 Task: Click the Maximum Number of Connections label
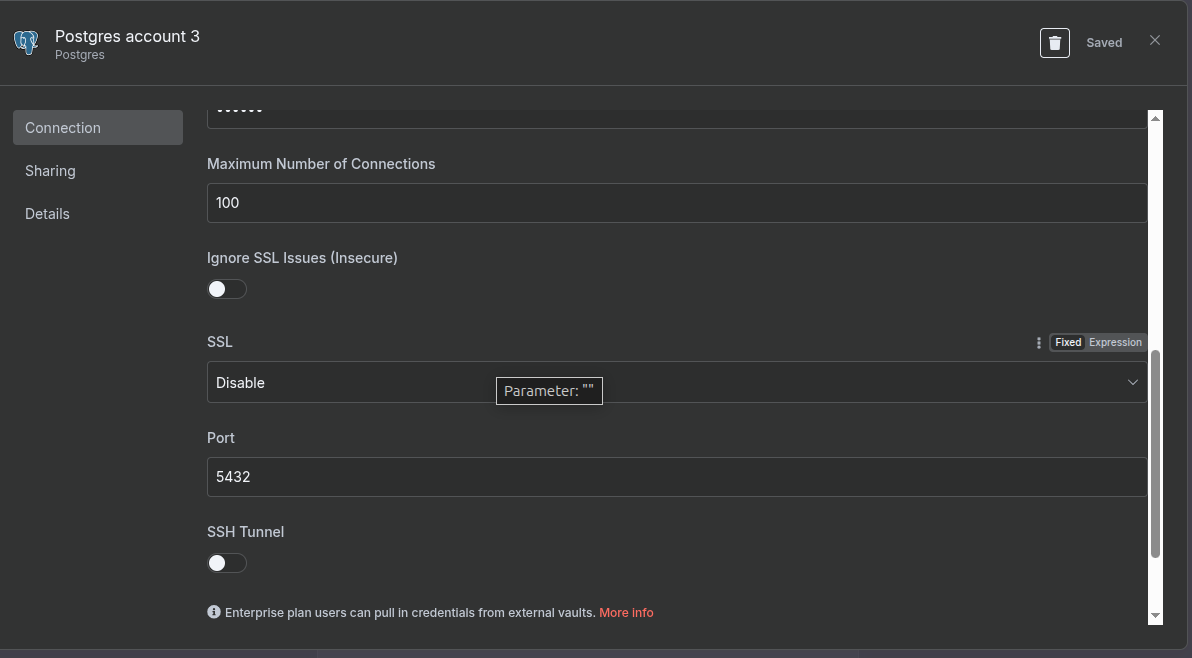[321, 164]
